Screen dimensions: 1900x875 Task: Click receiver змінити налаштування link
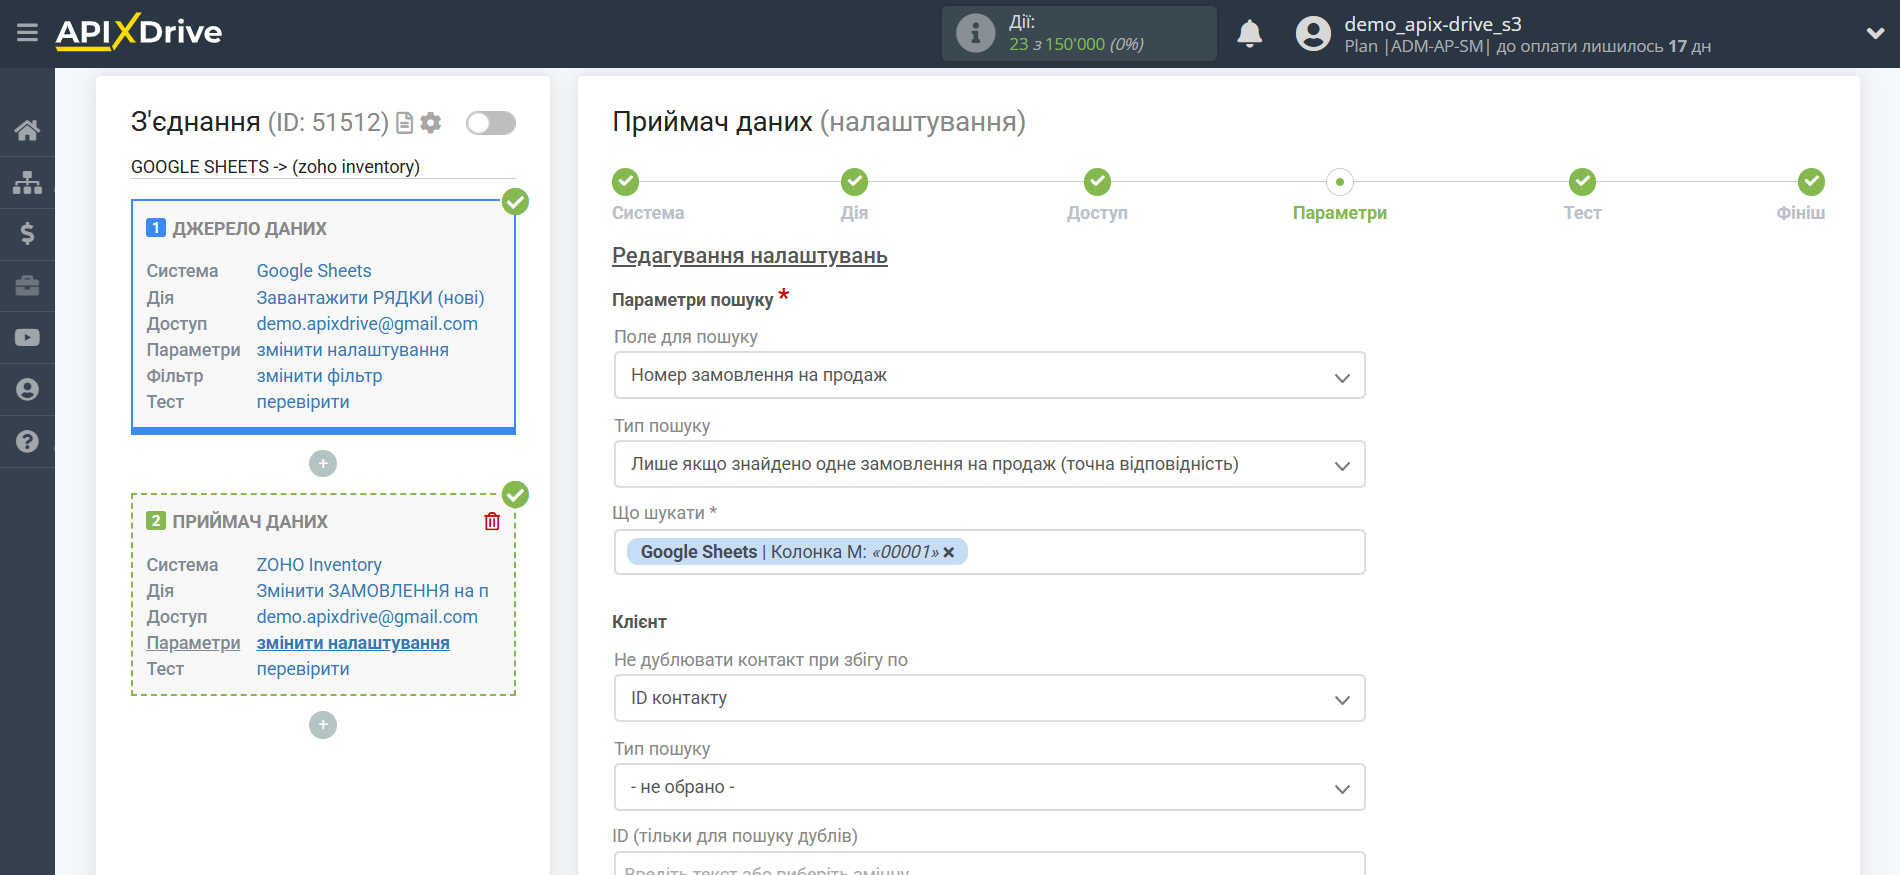tap(353, 643)
